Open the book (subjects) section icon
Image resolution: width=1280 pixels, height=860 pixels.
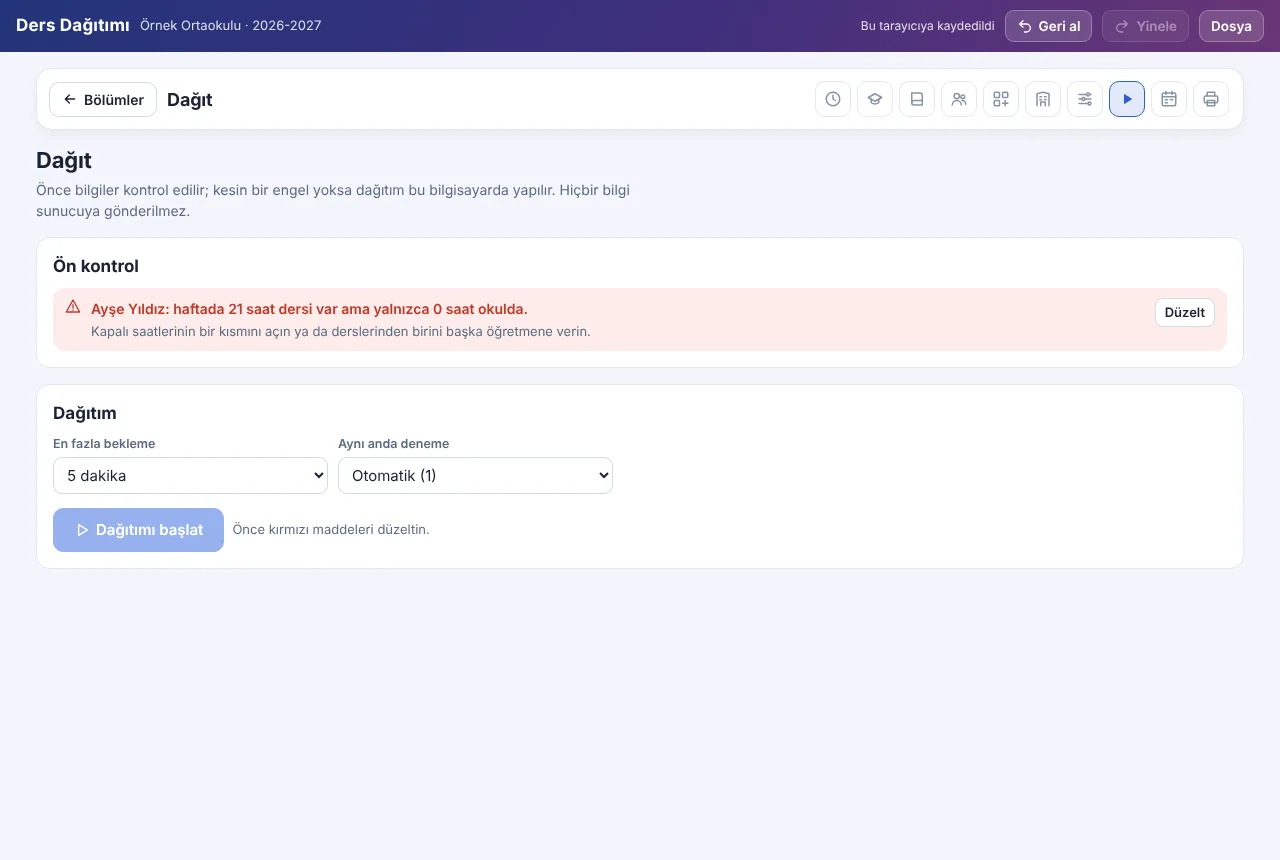point(917,99)
